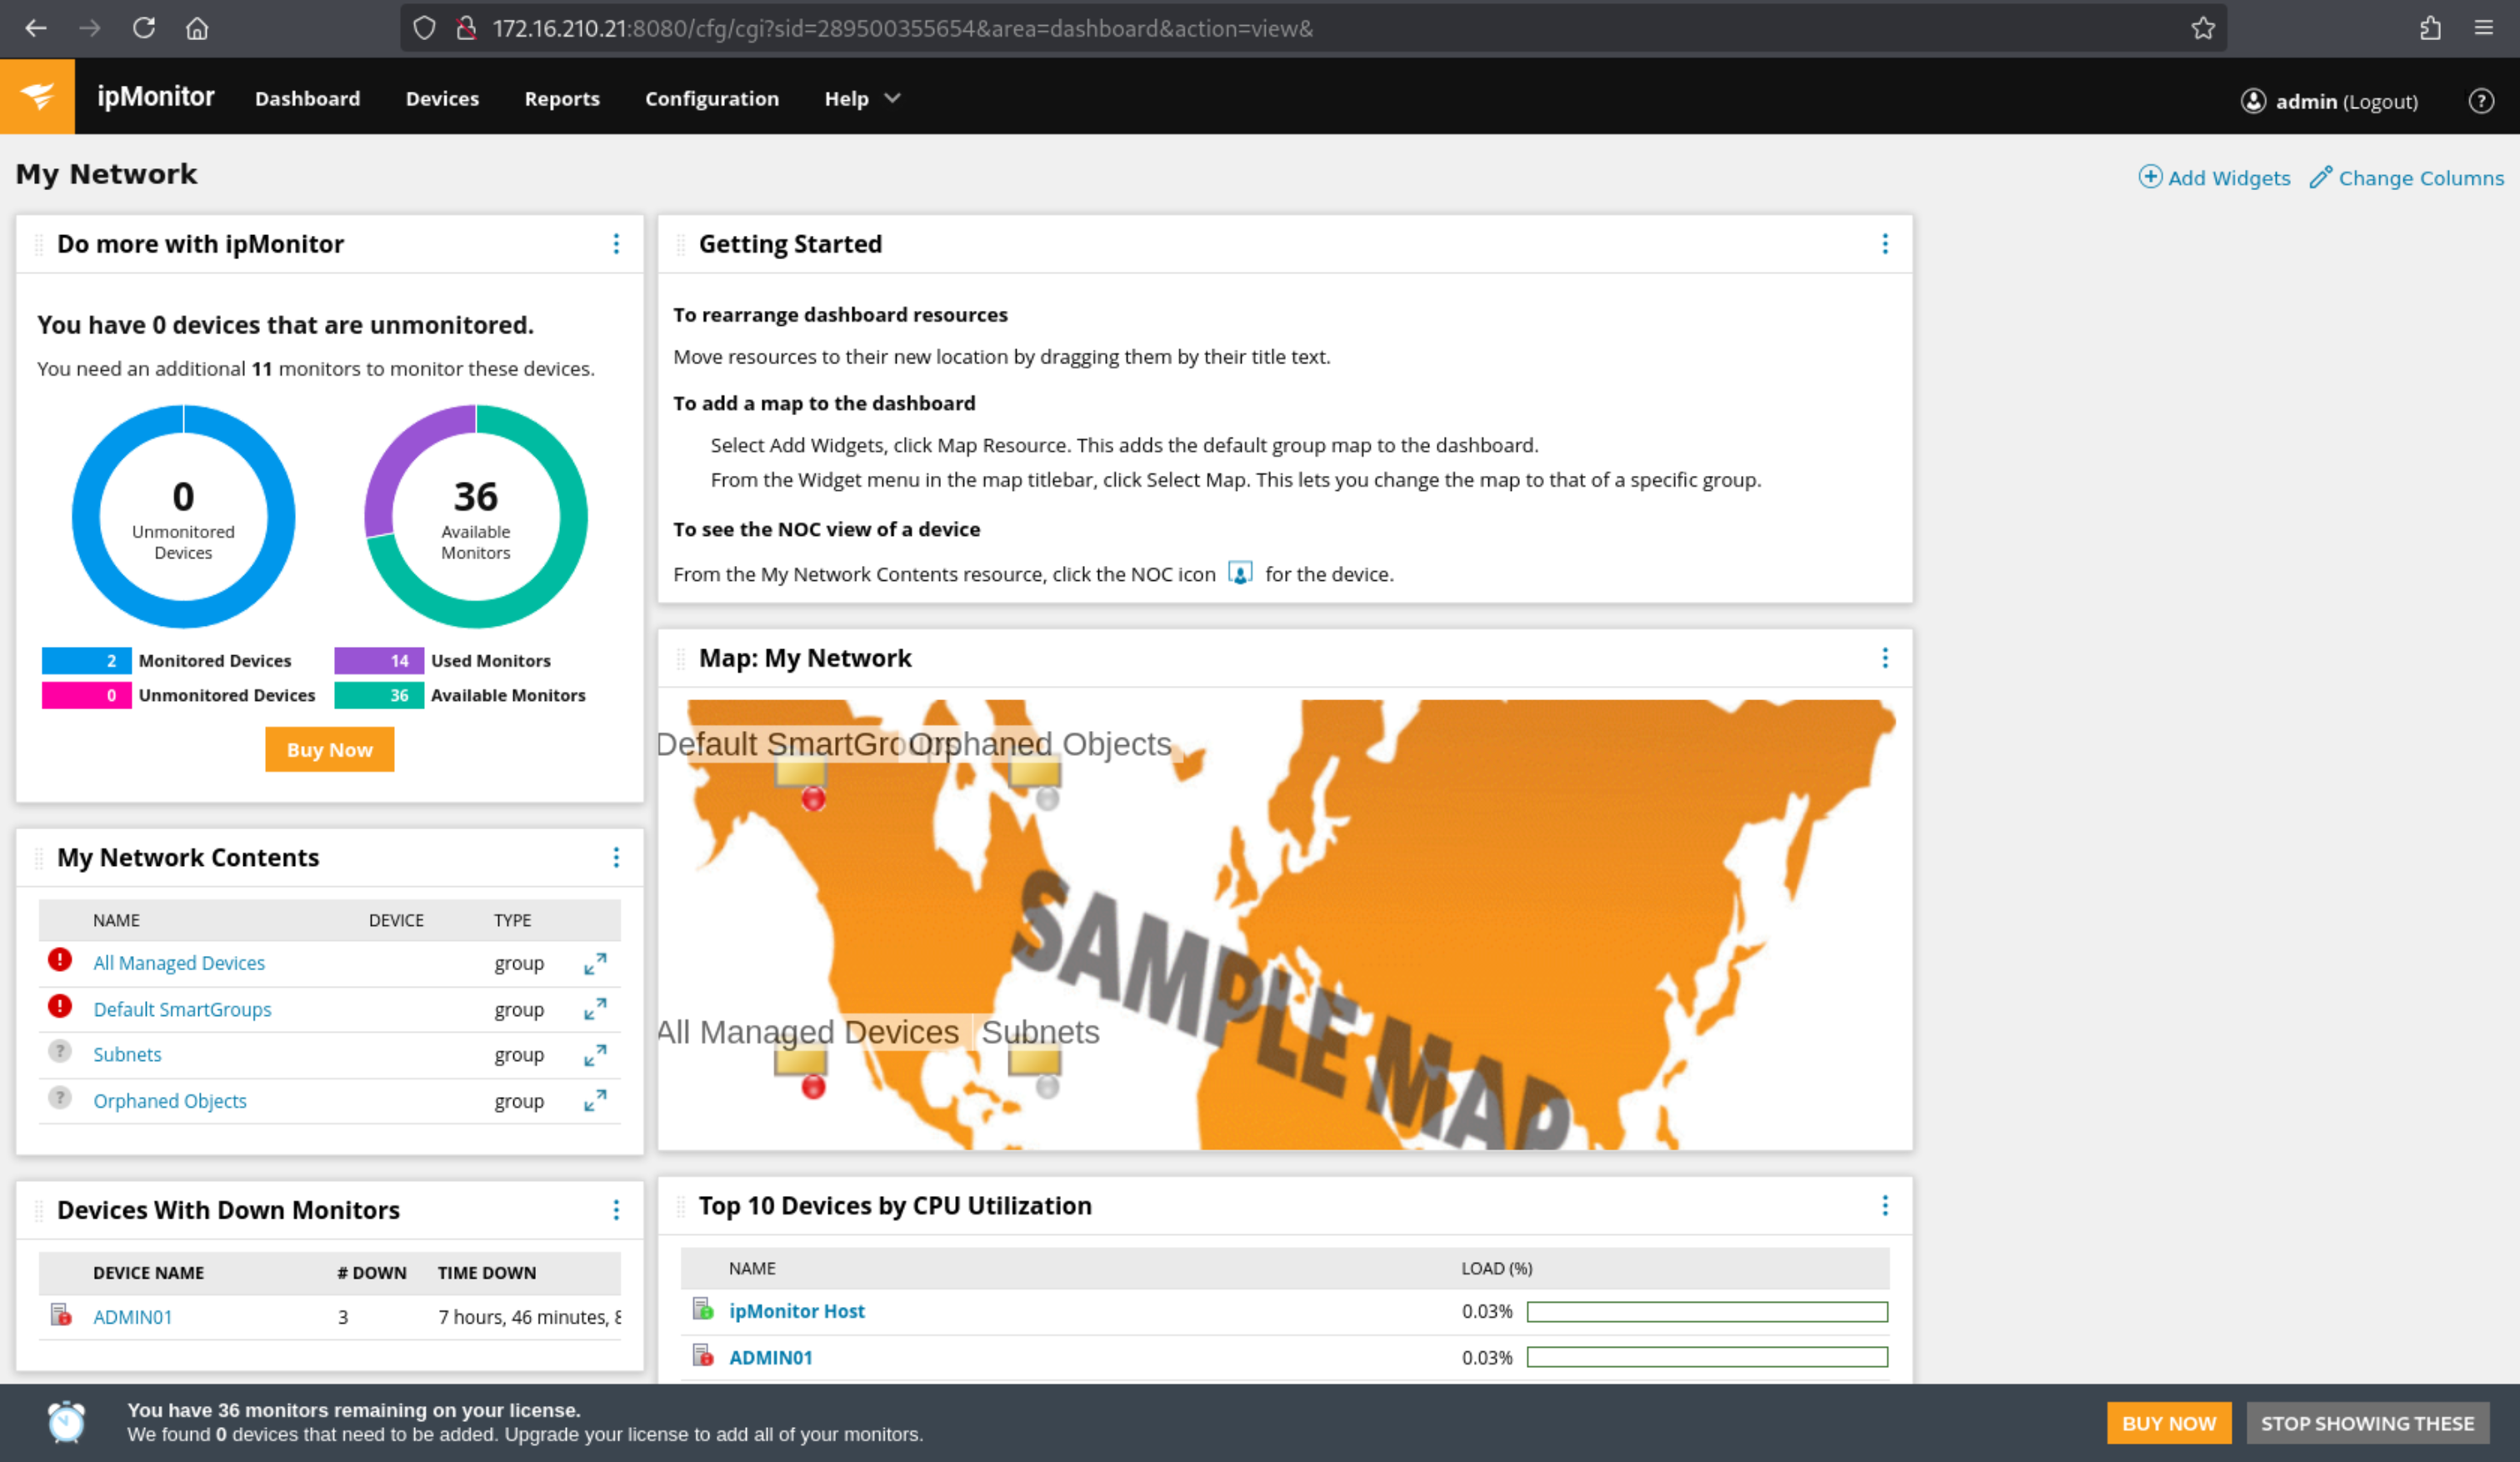Click the blue Monitored Devices legend swatch
The width and height of the screenshot is (2520, 1462).
click(86, 661)
